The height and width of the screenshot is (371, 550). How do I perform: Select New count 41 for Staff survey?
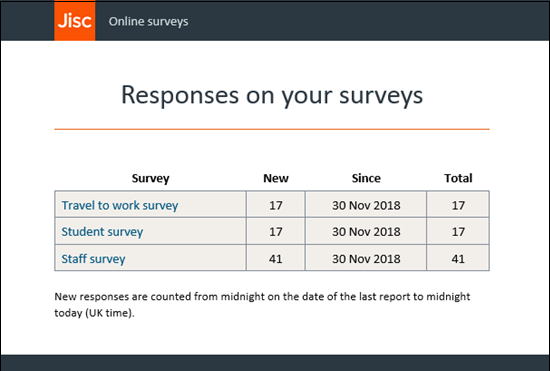click(x=276, y=258)
